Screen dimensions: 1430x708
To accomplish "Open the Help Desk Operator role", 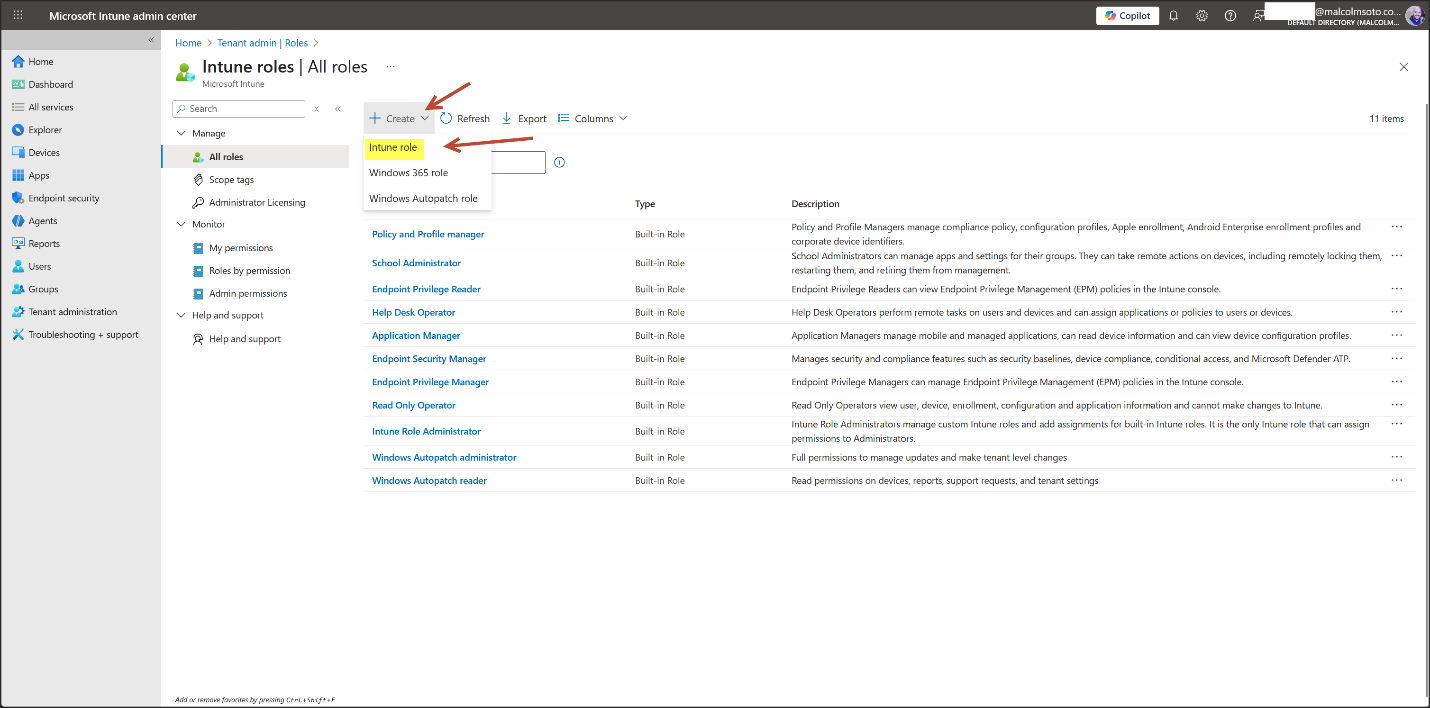I will coord(413,312).
